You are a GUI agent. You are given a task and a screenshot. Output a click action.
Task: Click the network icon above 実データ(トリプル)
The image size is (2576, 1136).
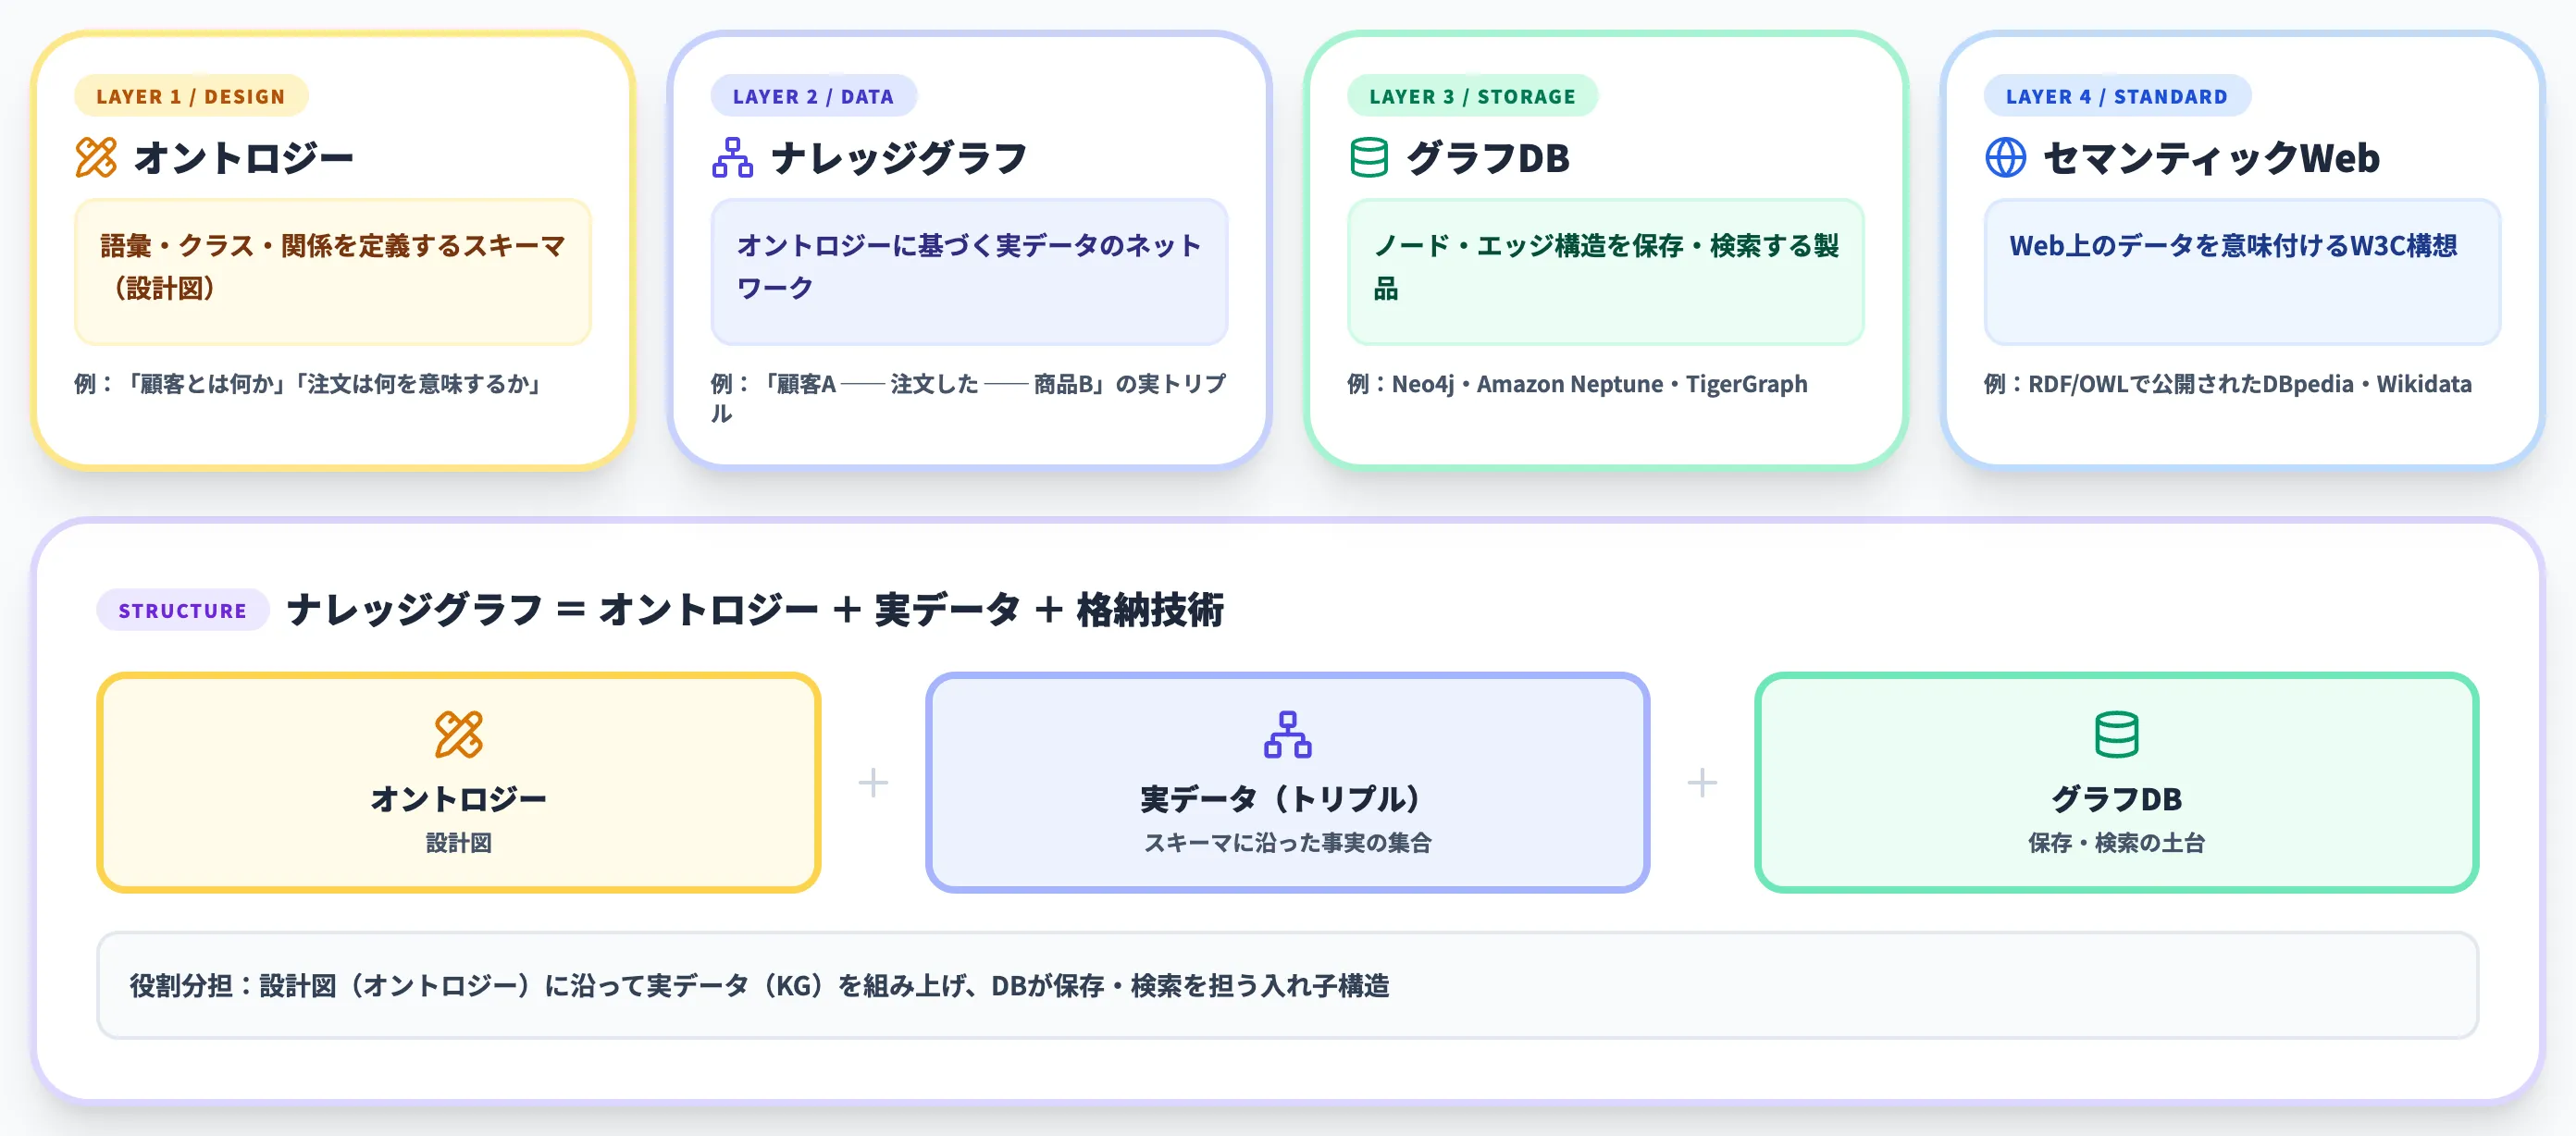tap(1287, 735)
